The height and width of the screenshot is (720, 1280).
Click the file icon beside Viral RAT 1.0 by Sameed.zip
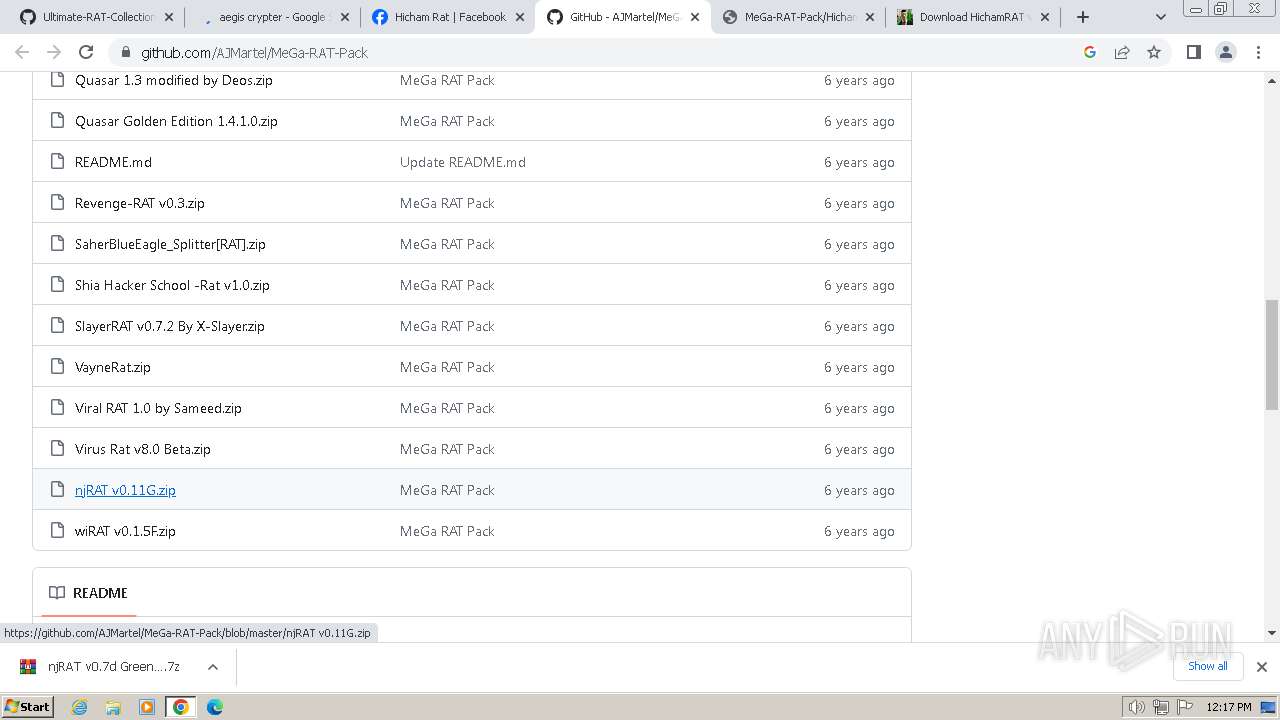(x=57, y=408)
